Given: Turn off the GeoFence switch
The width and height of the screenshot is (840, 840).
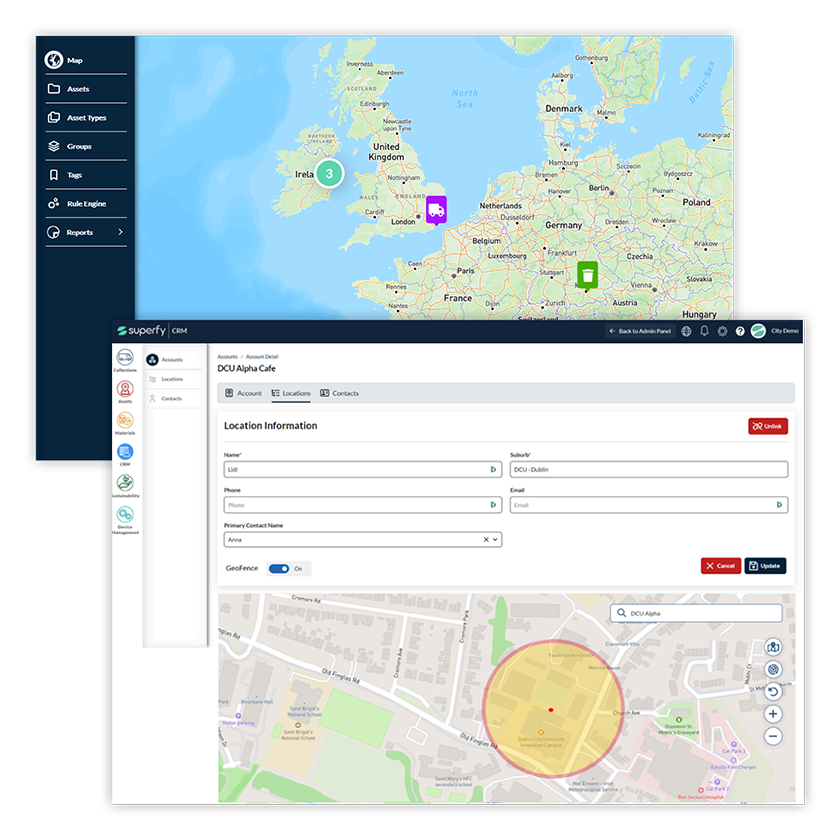Looking at the screenshot, I should 279,568.
